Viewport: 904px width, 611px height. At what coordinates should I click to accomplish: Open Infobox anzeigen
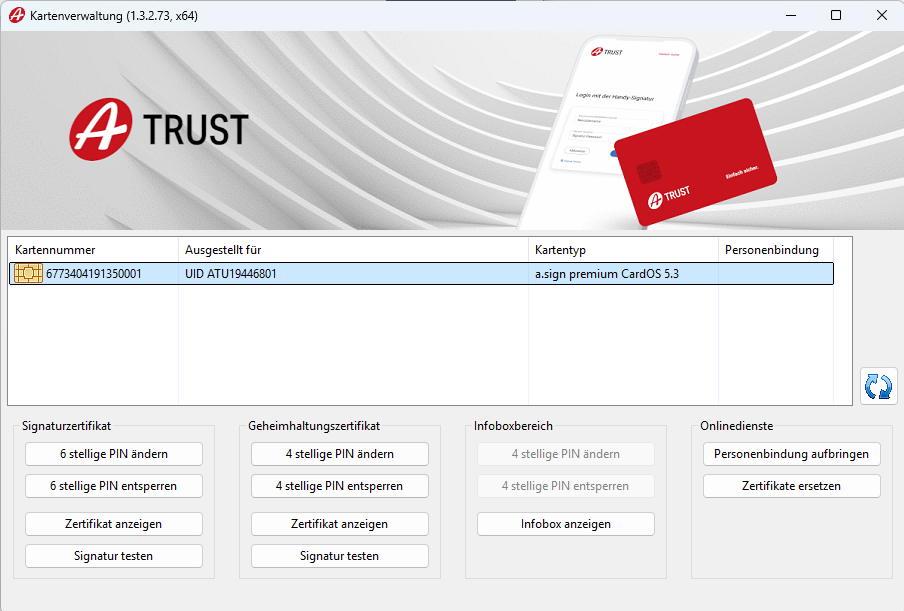(x=566, y=524)
